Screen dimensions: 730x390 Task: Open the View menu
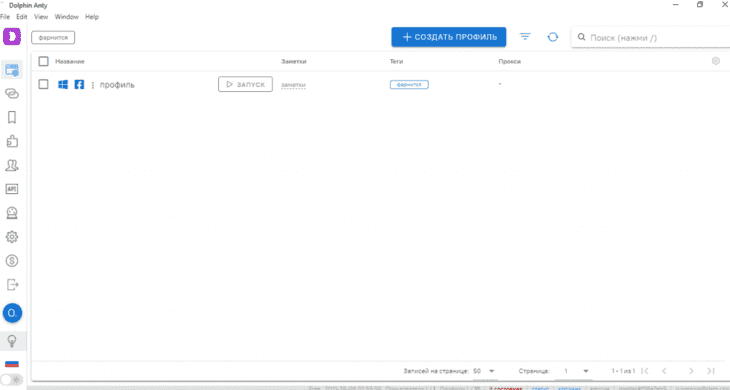(x=41, y=17)
